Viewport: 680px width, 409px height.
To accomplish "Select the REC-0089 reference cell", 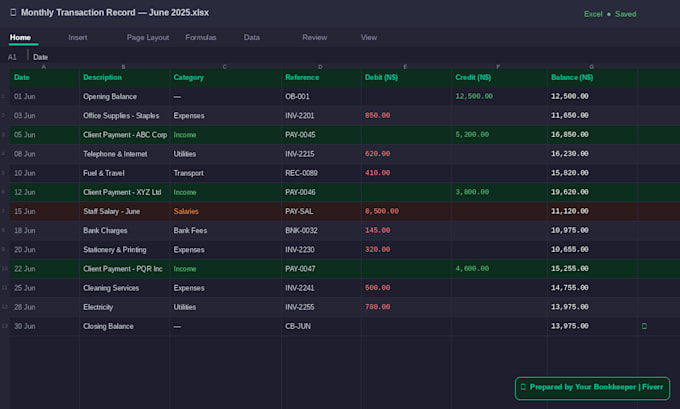I will click(x=321, y=173).
